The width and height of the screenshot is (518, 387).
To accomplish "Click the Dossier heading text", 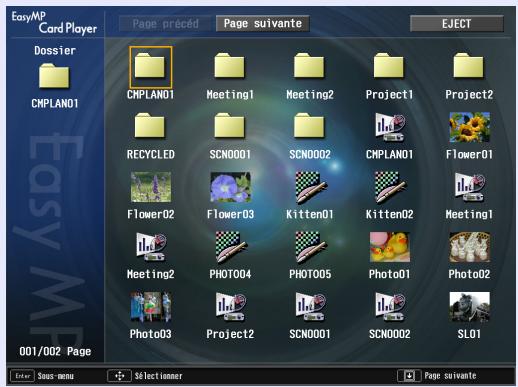I will [55, 51].
